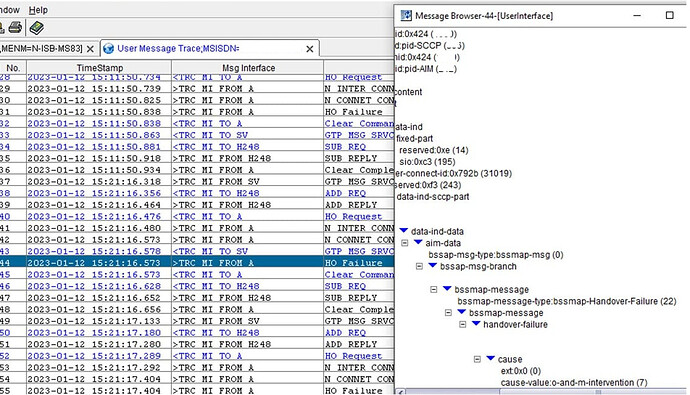690x395 pixels.
Task: Click bssmap-Handover-Failure (22) message type line
Action: (567, 301)
